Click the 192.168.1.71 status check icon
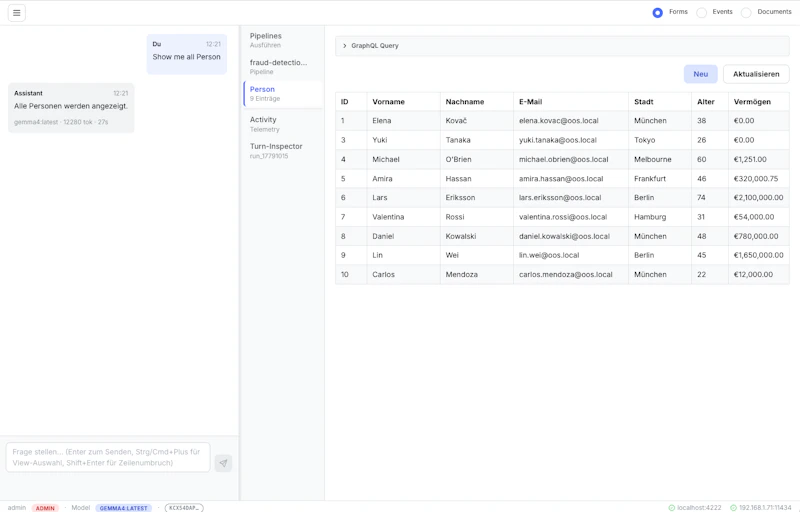 pyautogui.click(x=733, y=507)
